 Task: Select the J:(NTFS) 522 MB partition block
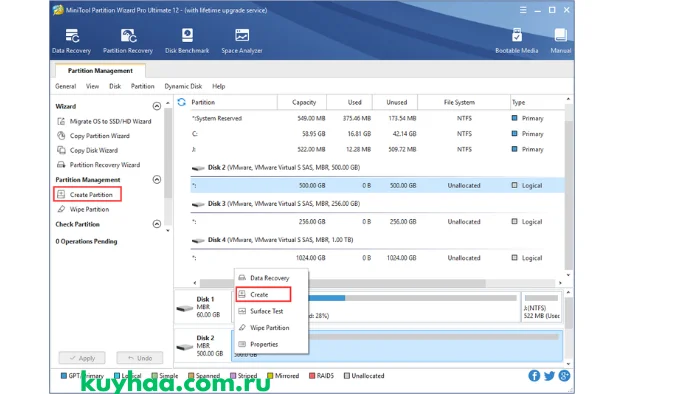pos(542,307)
